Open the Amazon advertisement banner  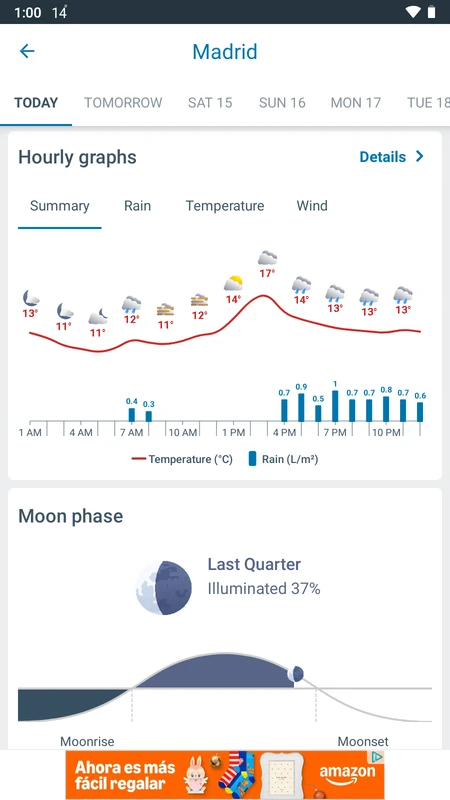225,775
